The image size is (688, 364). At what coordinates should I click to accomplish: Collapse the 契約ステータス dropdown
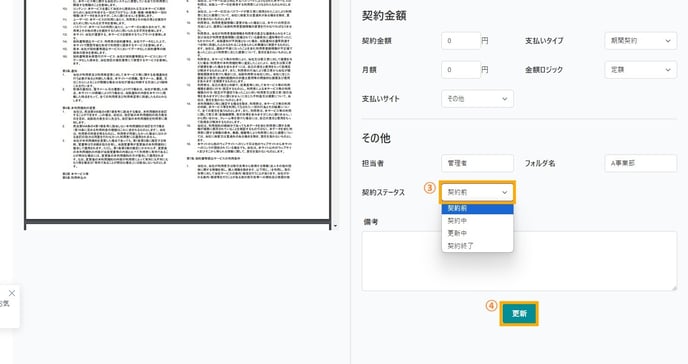(477, 192)
